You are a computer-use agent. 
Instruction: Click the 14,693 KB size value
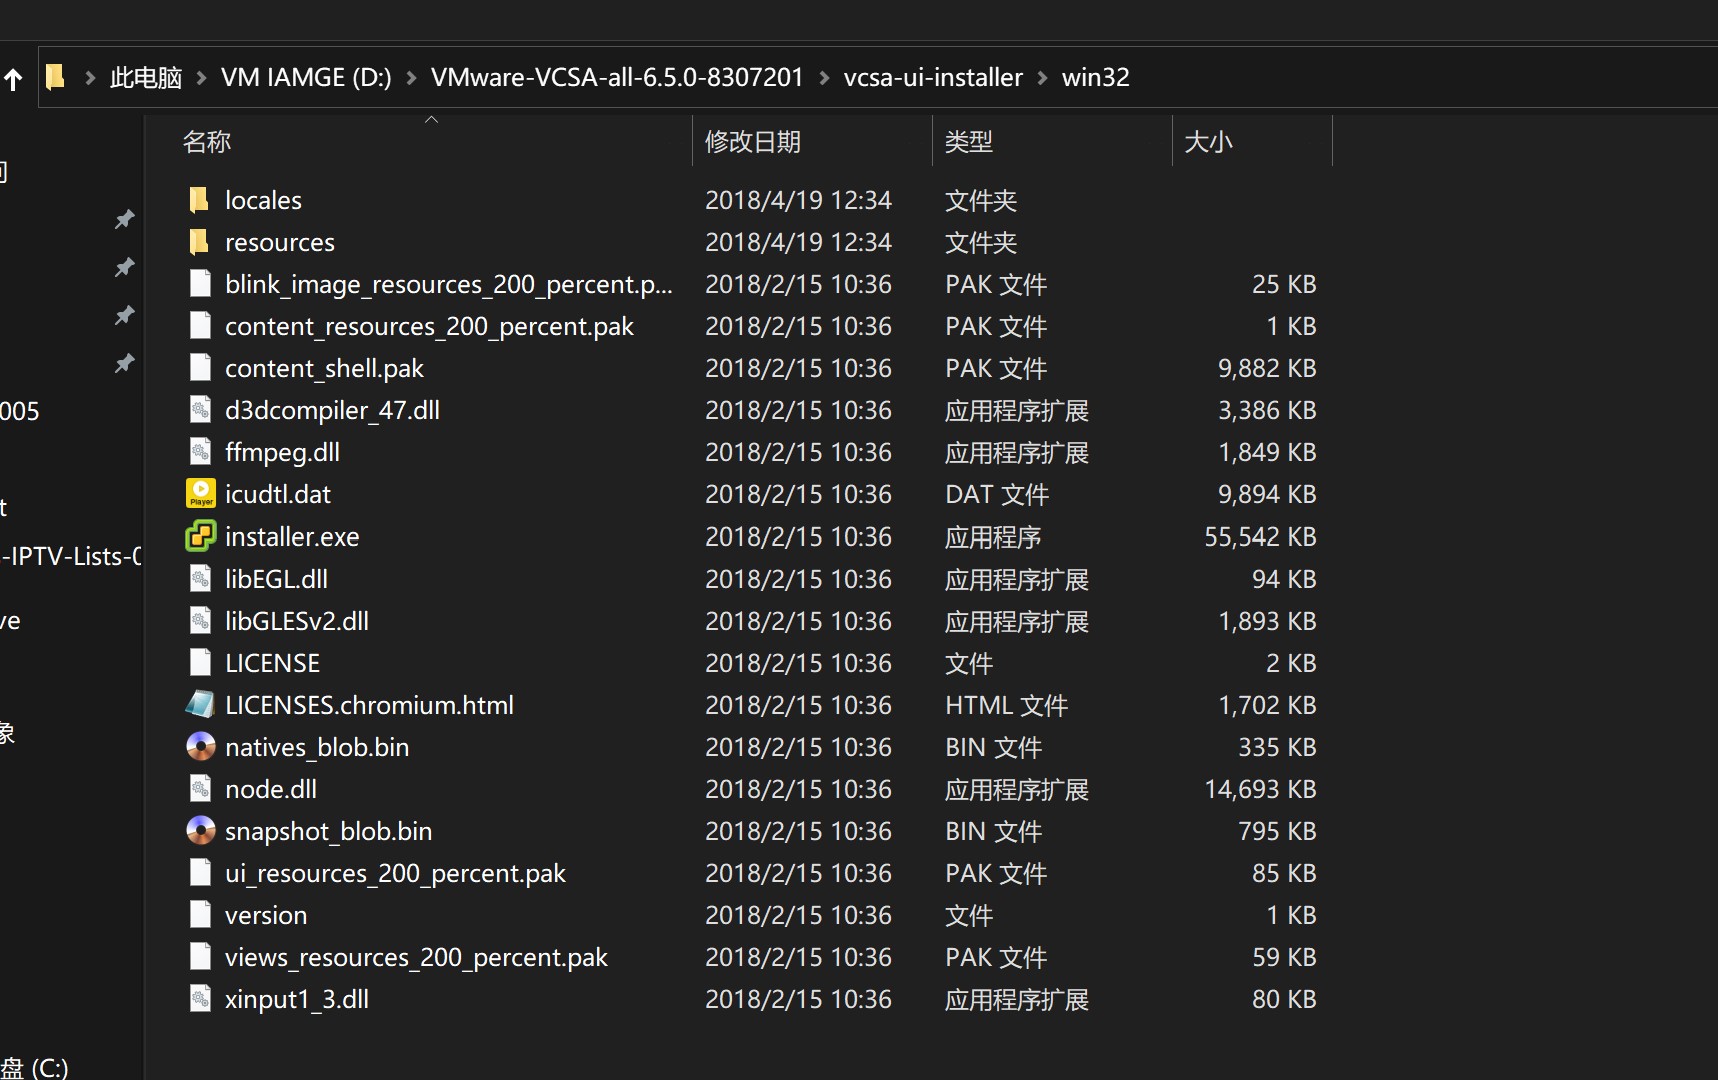1260,789
